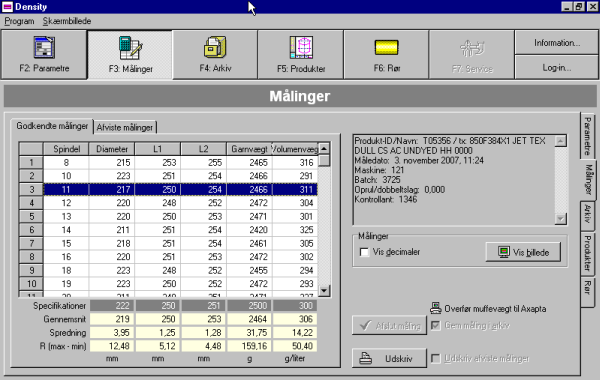The image size is (600, 380).
Task: Click Spindel cell 10 in row 2
Action: point(66,176)
